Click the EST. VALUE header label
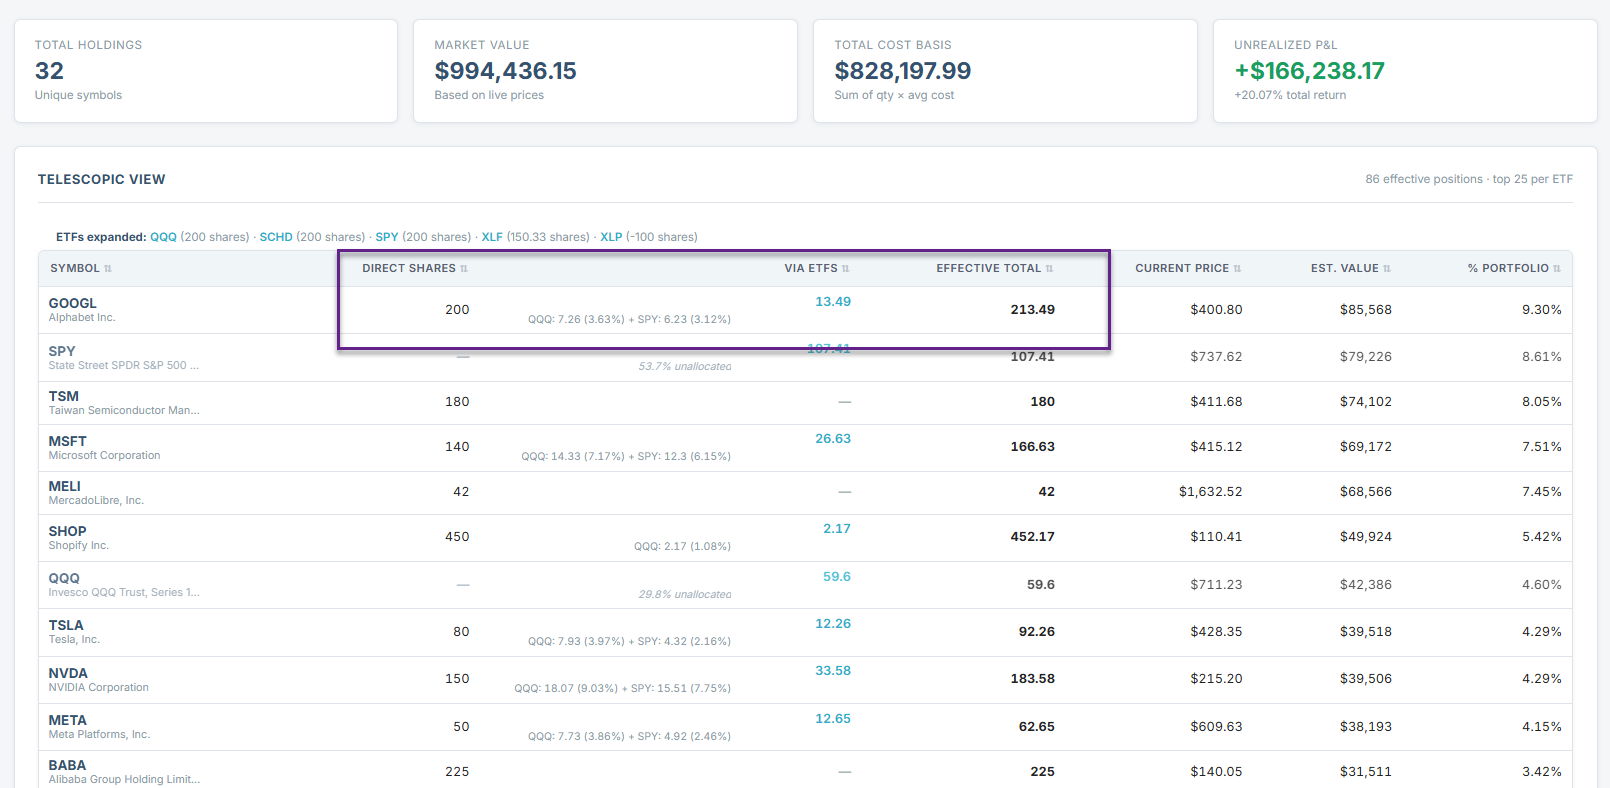Viewport: 1610px width, 788px height. point(1345,269)
